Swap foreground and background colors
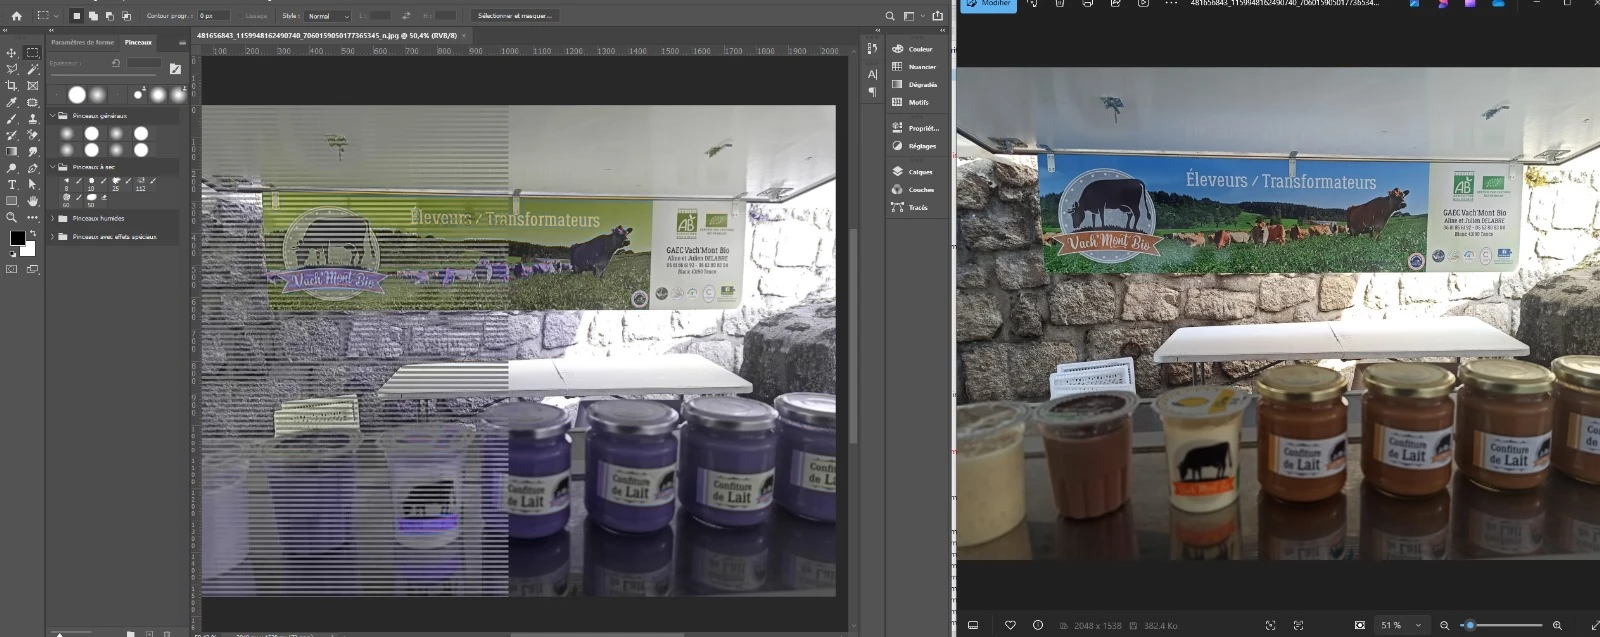 pyautogui.click(x=33, y=233)
